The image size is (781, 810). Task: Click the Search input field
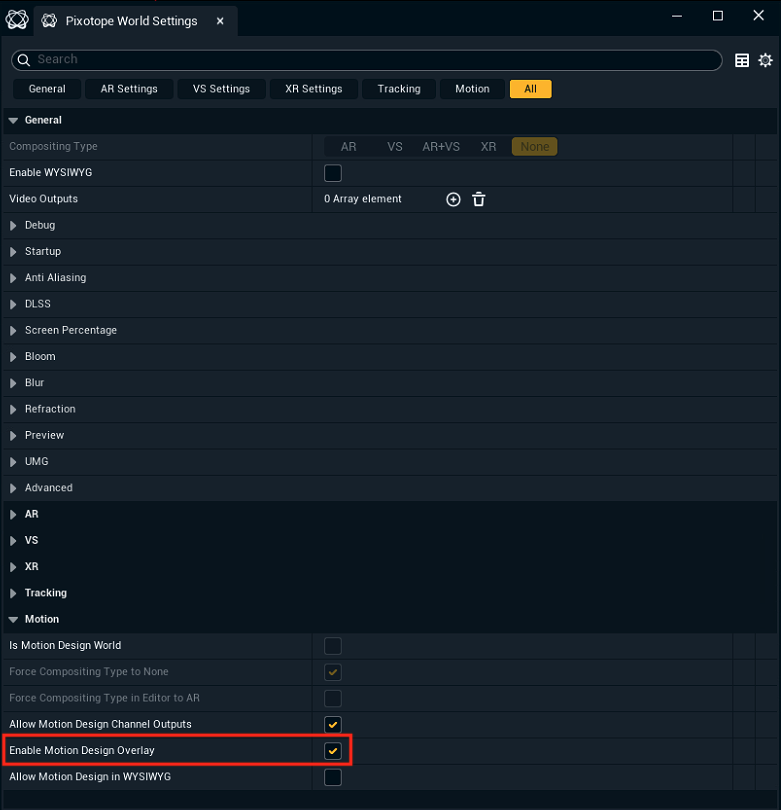pos(370,60)
